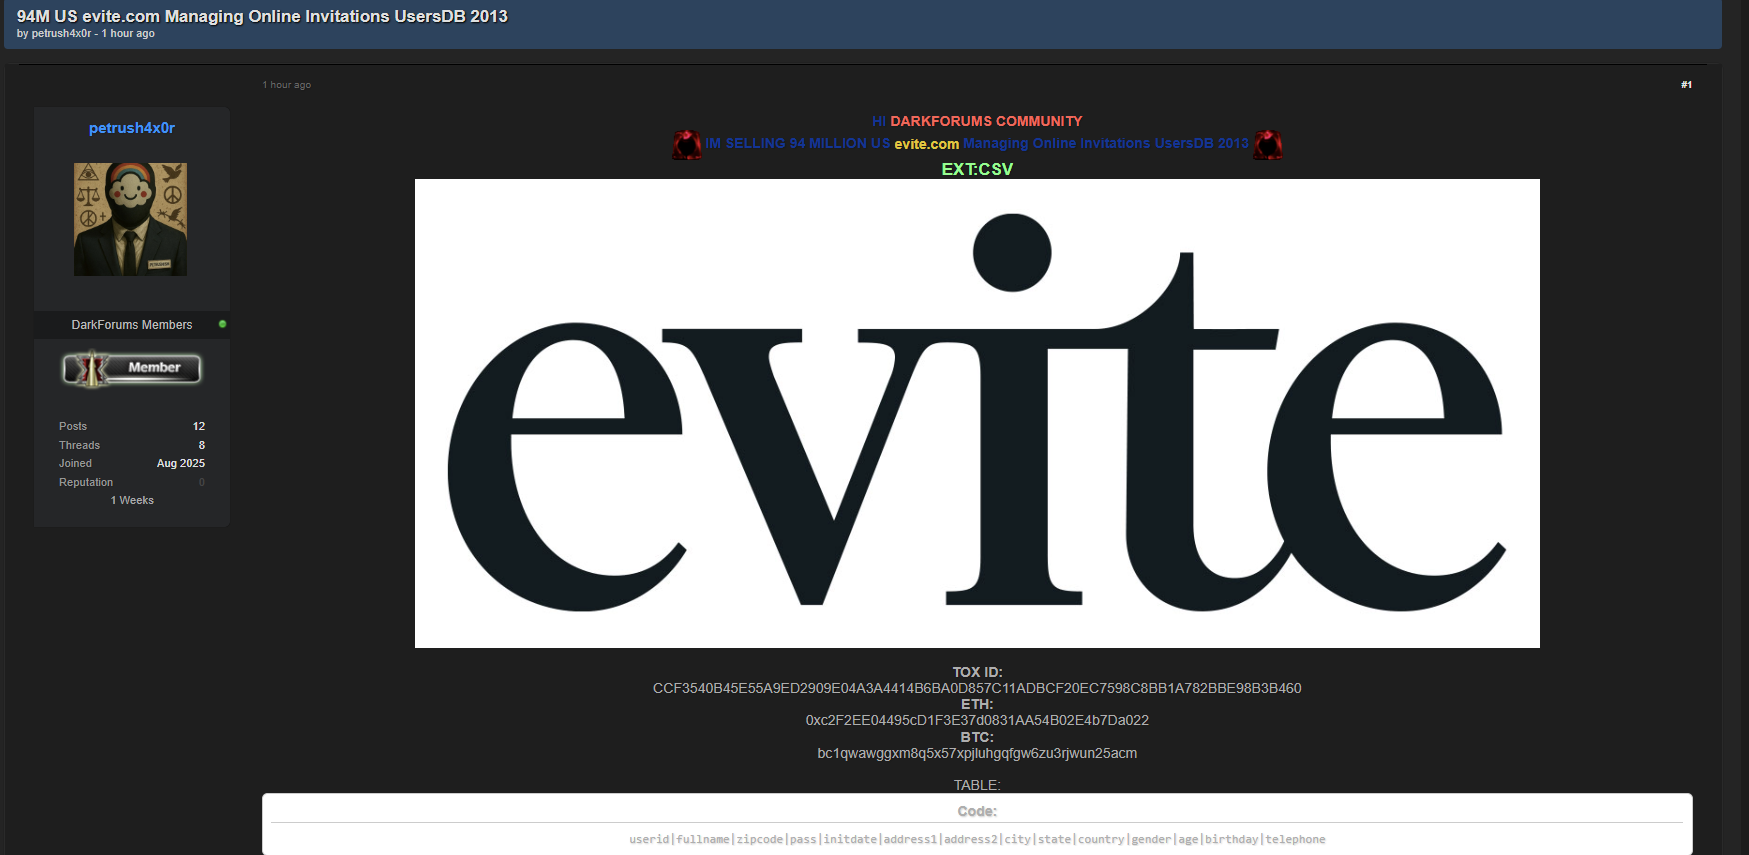Open petrush4x0r profile from sidebar username
The image size is (1749, 855).
tap(132, 128)
